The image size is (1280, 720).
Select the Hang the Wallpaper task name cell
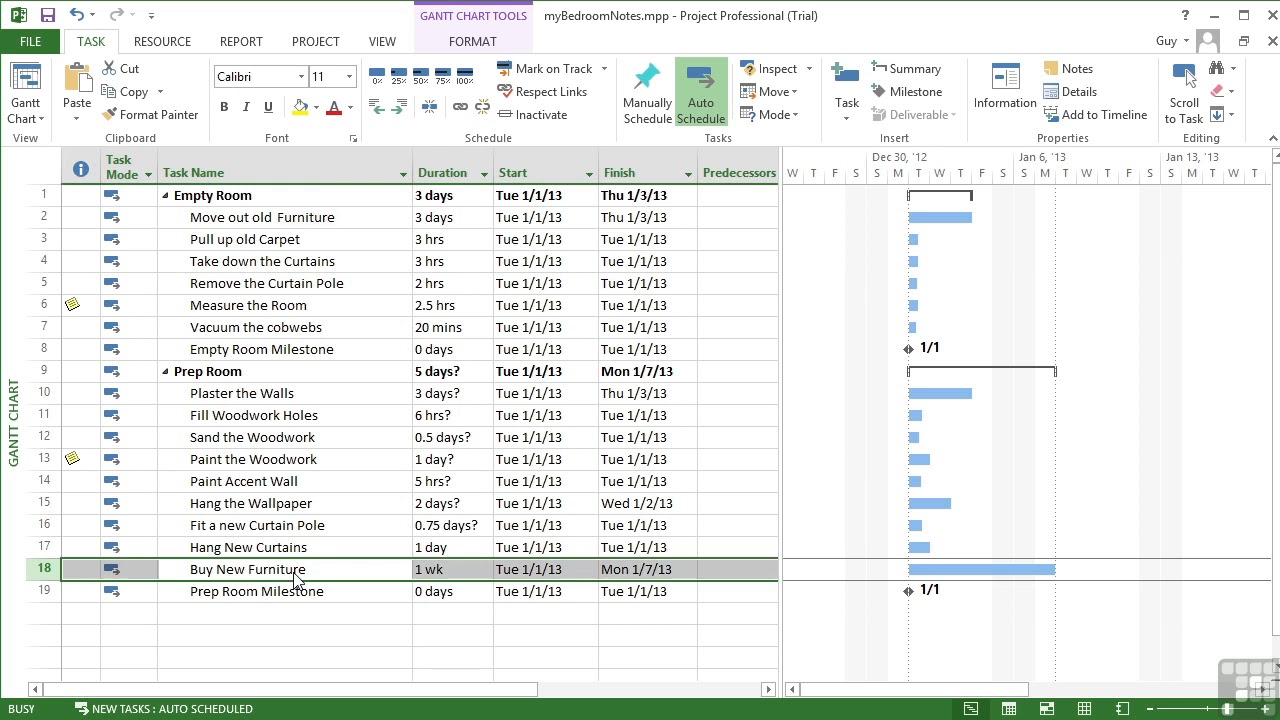click(285, 503)
